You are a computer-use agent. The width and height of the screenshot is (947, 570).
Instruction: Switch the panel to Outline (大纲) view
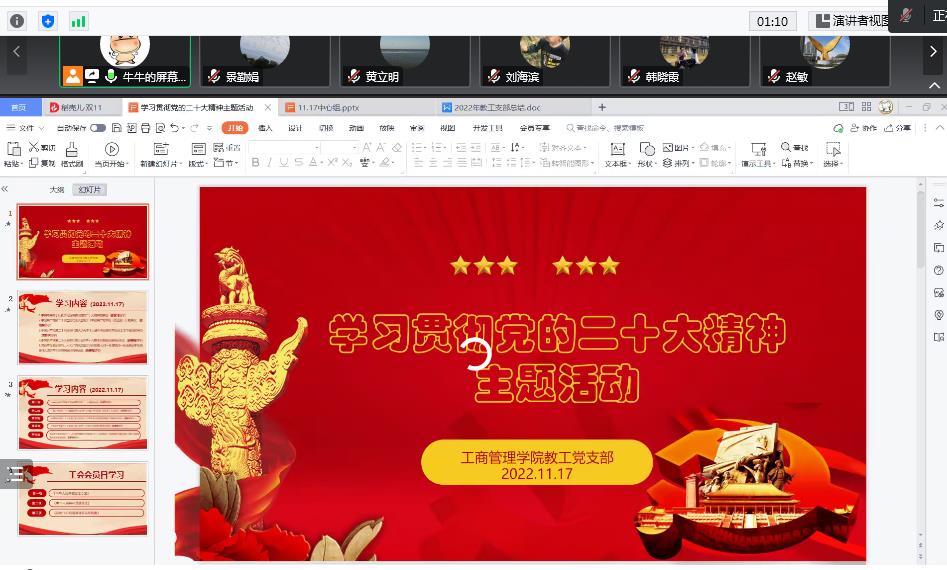(57, 189)
